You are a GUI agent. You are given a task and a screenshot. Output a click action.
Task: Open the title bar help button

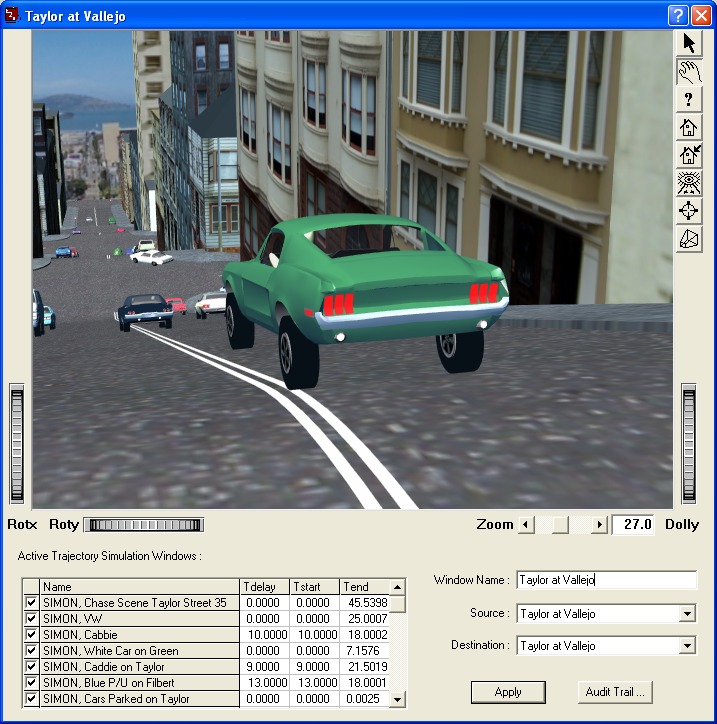(678, 15)
